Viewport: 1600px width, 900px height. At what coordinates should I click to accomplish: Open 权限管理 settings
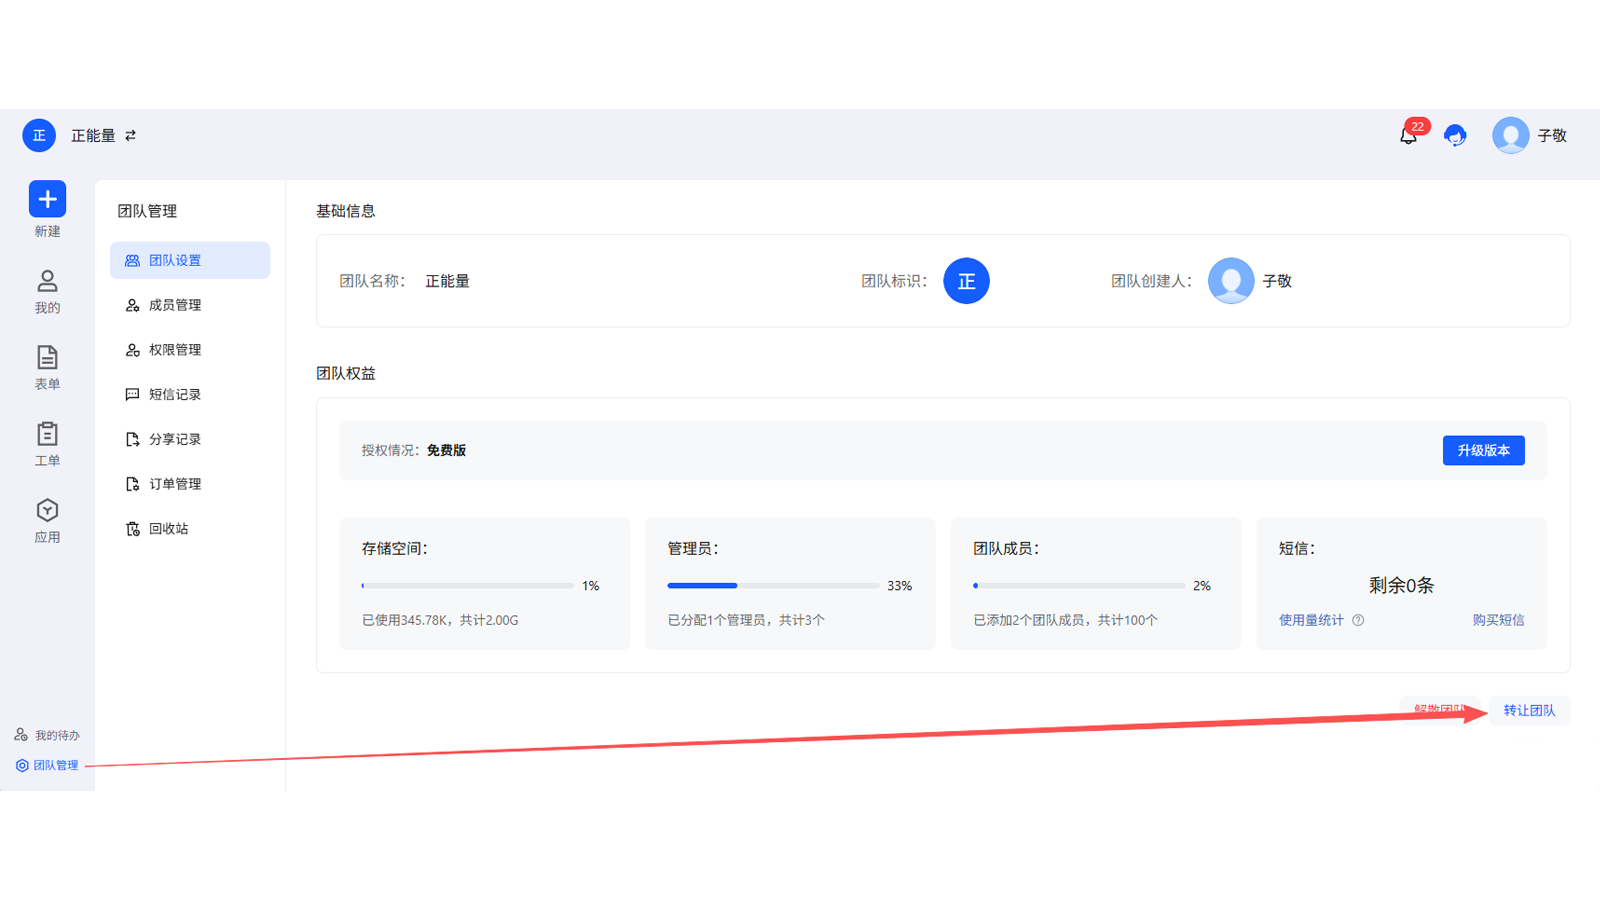click(x=175, y=349)
